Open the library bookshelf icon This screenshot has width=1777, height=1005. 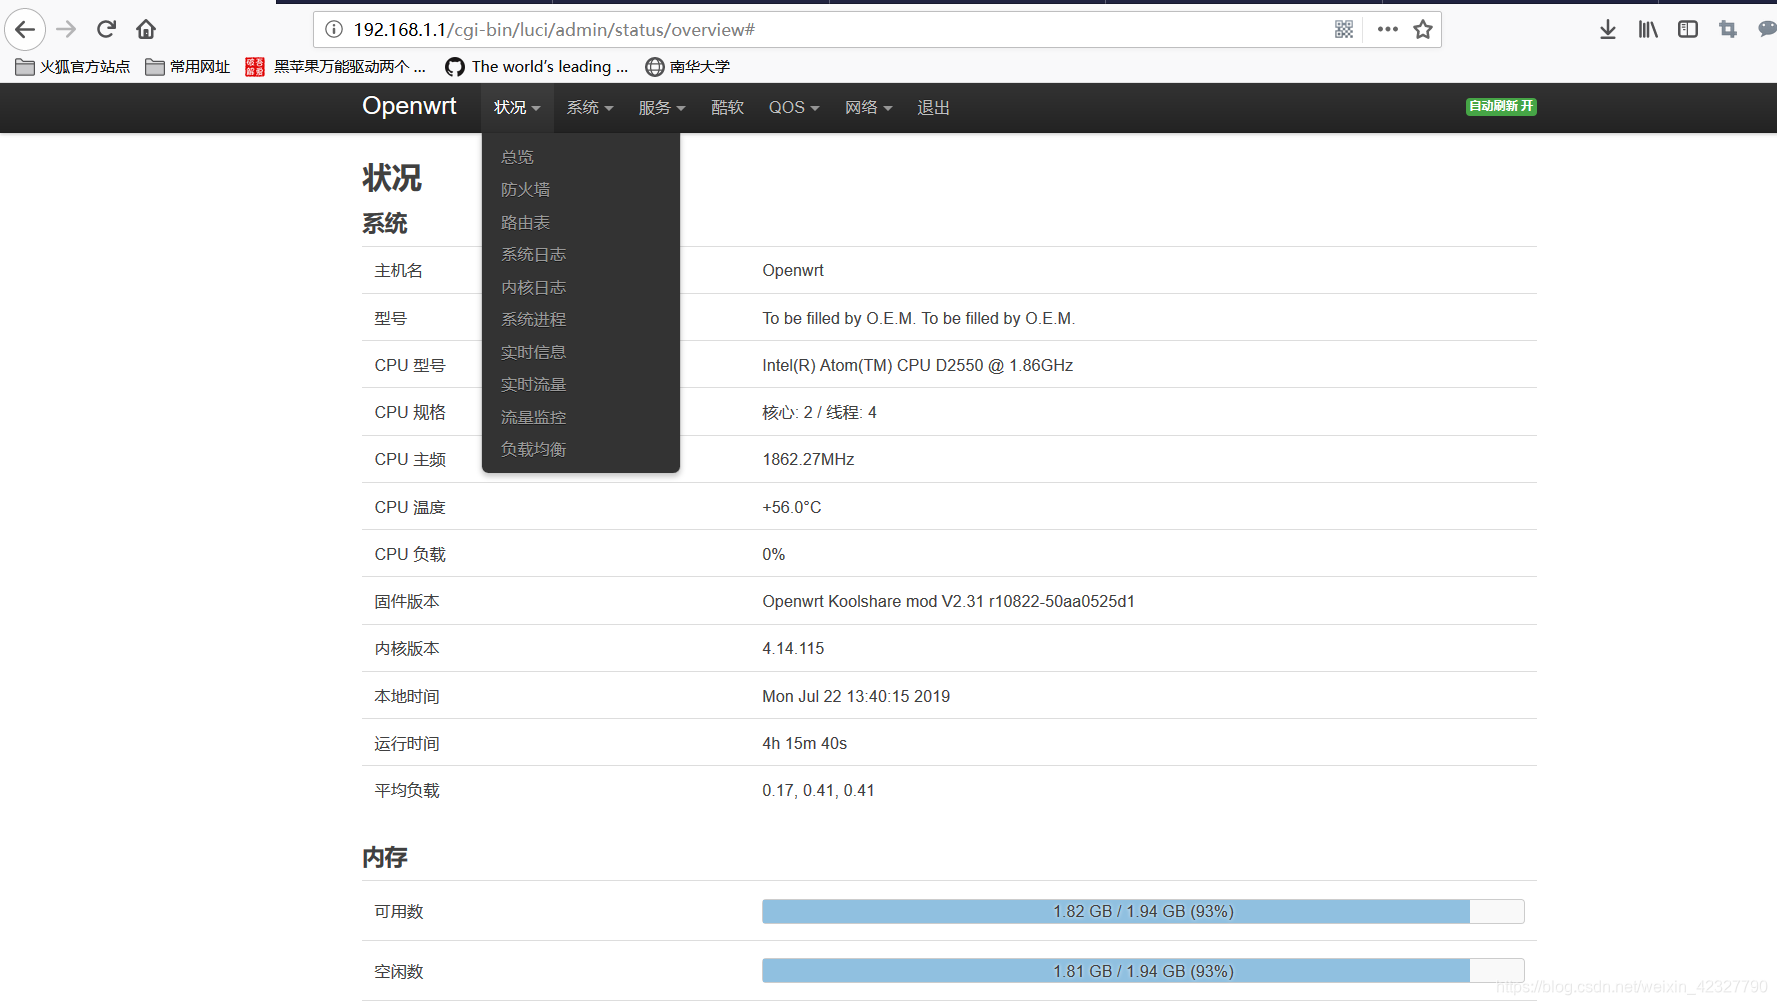click(1648, 29)
